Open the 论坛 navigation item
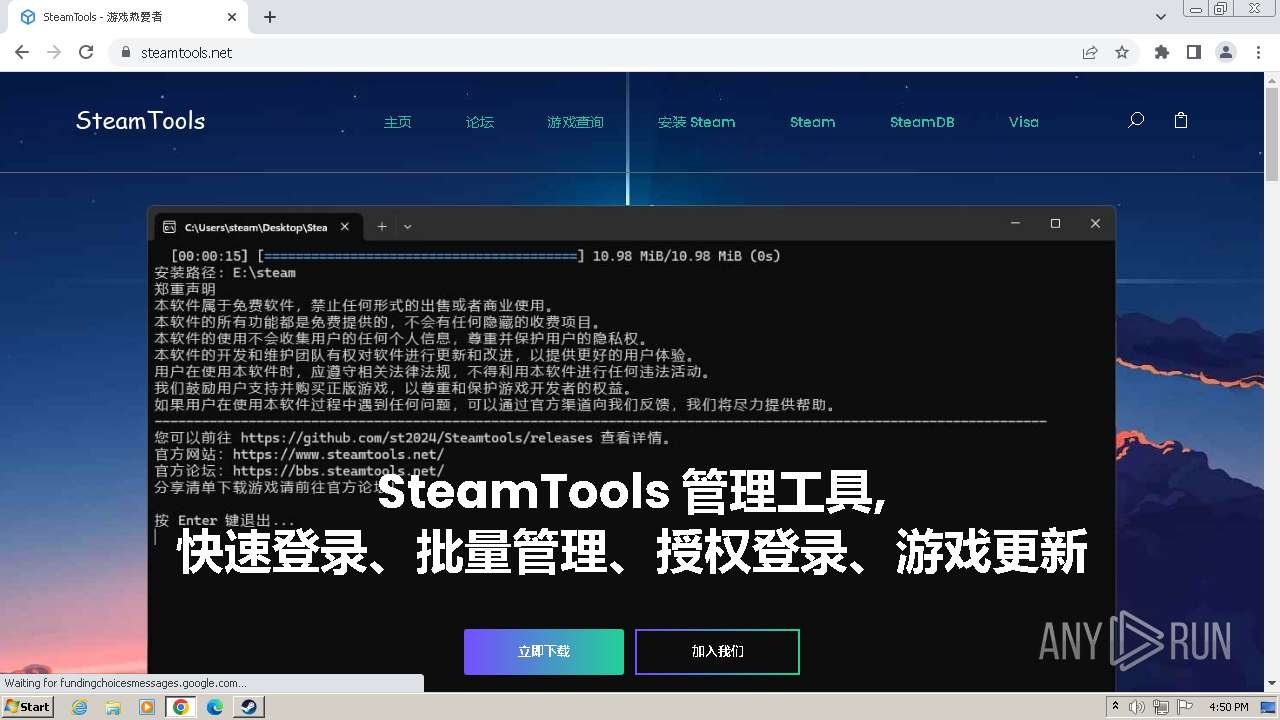Viewport: 1280px width, 720px height. (x=480, y=122)
